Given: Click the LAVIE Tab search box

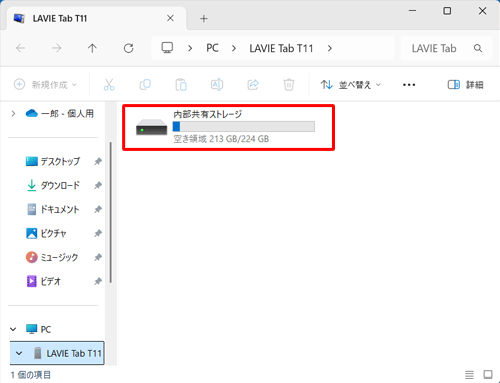Looking at the screenshot, I should point(447,48).
